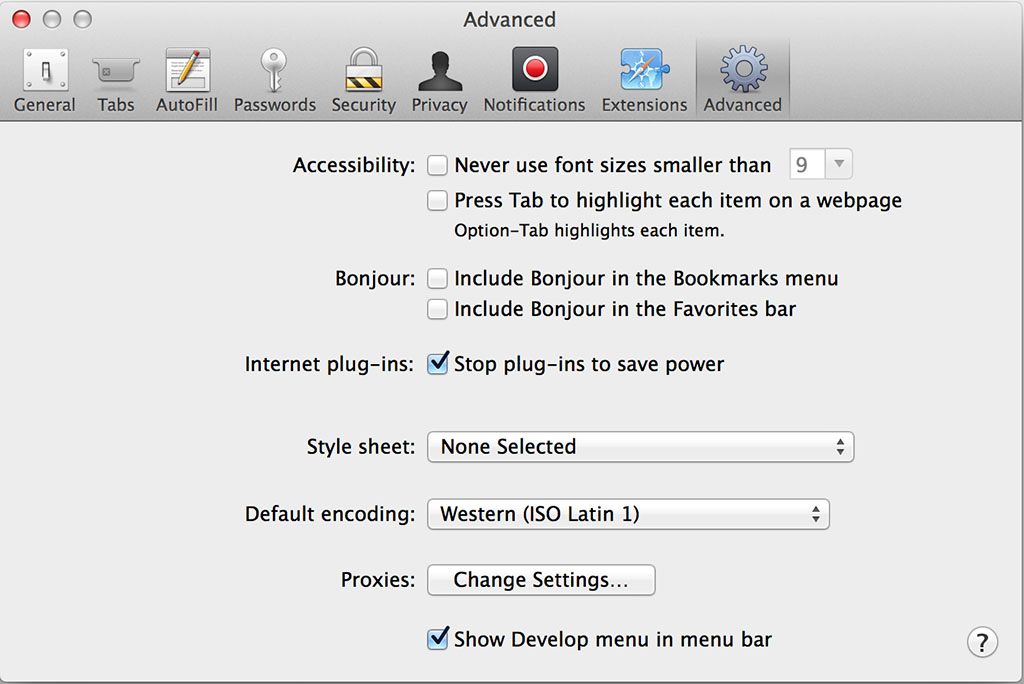Toggle Press Tab to highlight each item
The width and height of the screenshot is (1024, 684).
point(437,200)
